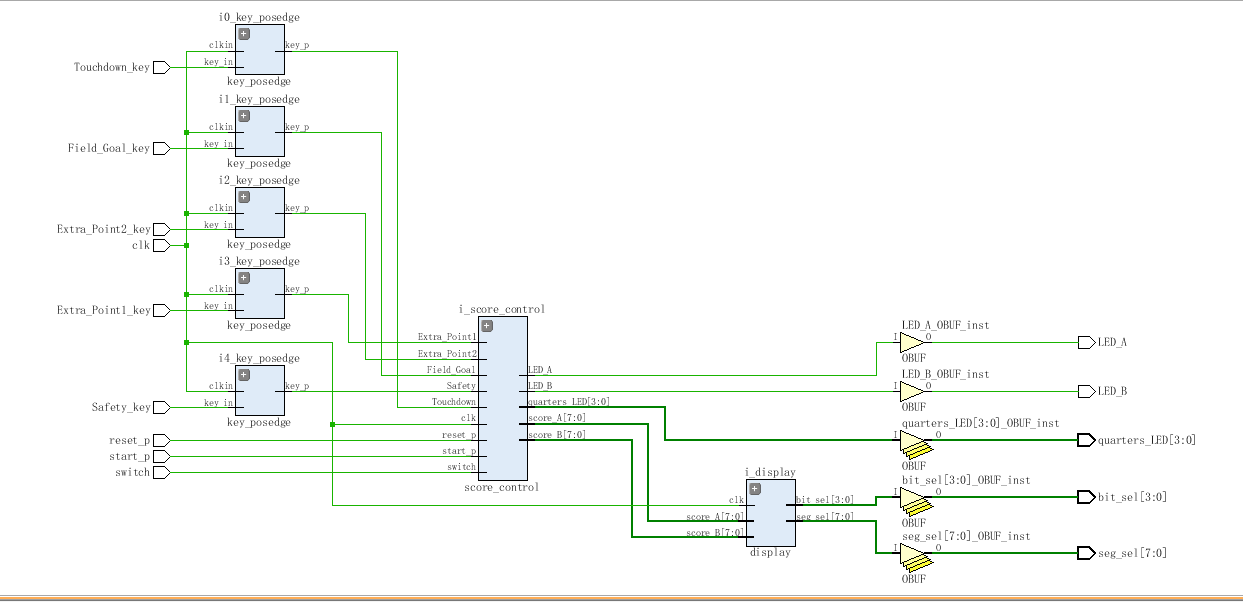
Task: Click the score_control module name label
Action: 502,488
